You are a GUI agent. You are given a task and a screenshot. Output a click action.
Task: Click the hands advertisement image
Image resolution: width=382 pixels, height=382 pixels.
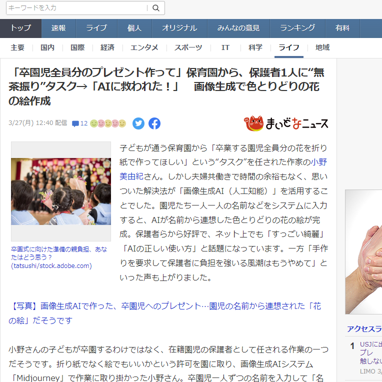[x=364, y=252]
